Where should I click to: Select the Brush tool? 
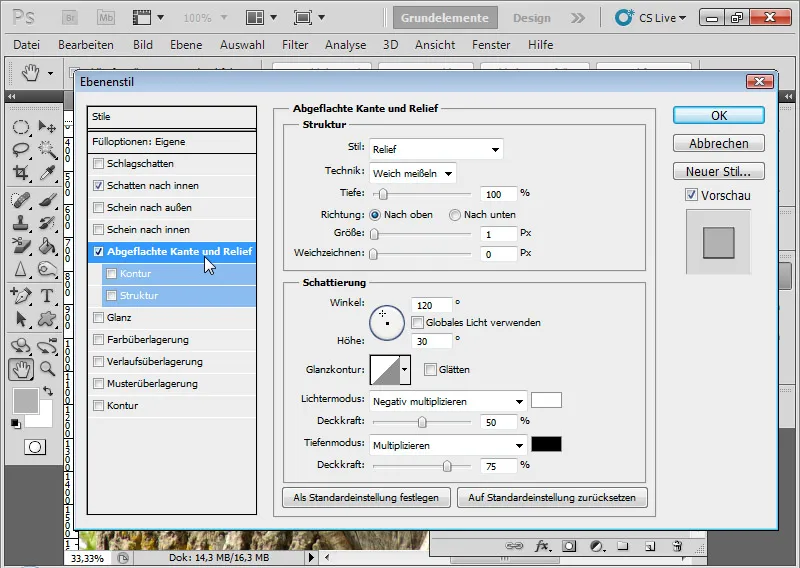(47, 200)
